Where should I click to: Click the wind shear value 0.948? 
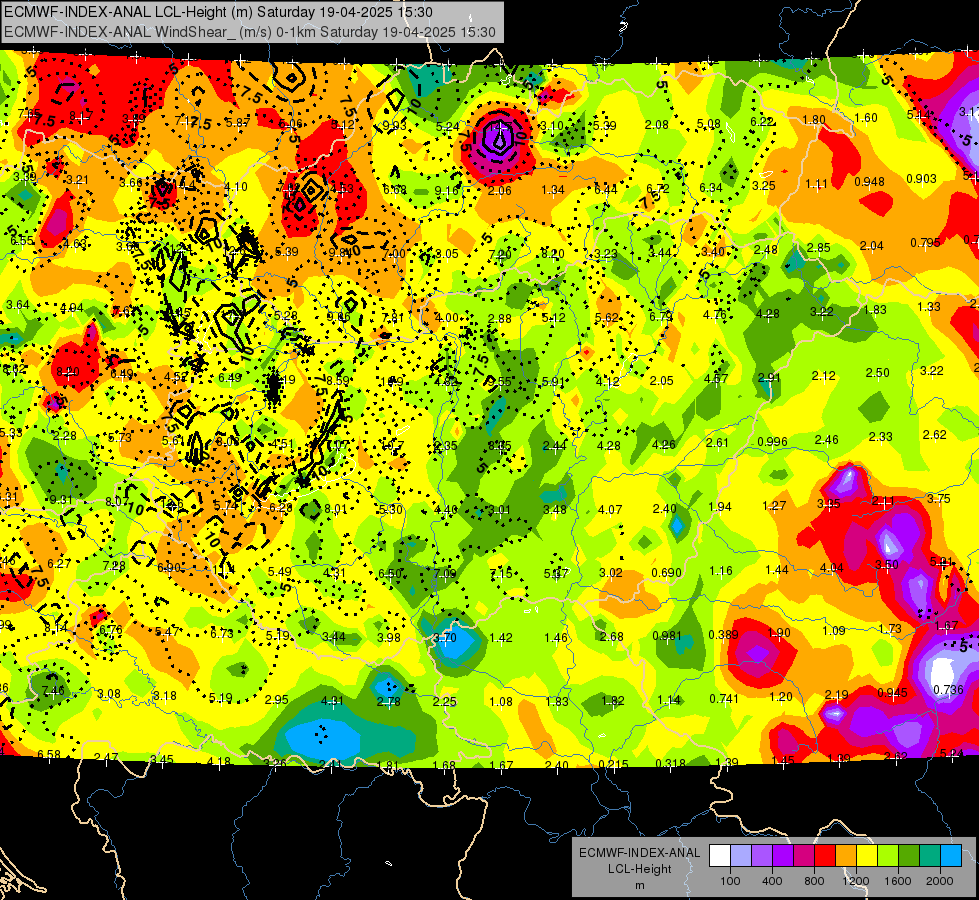(870, 182)
